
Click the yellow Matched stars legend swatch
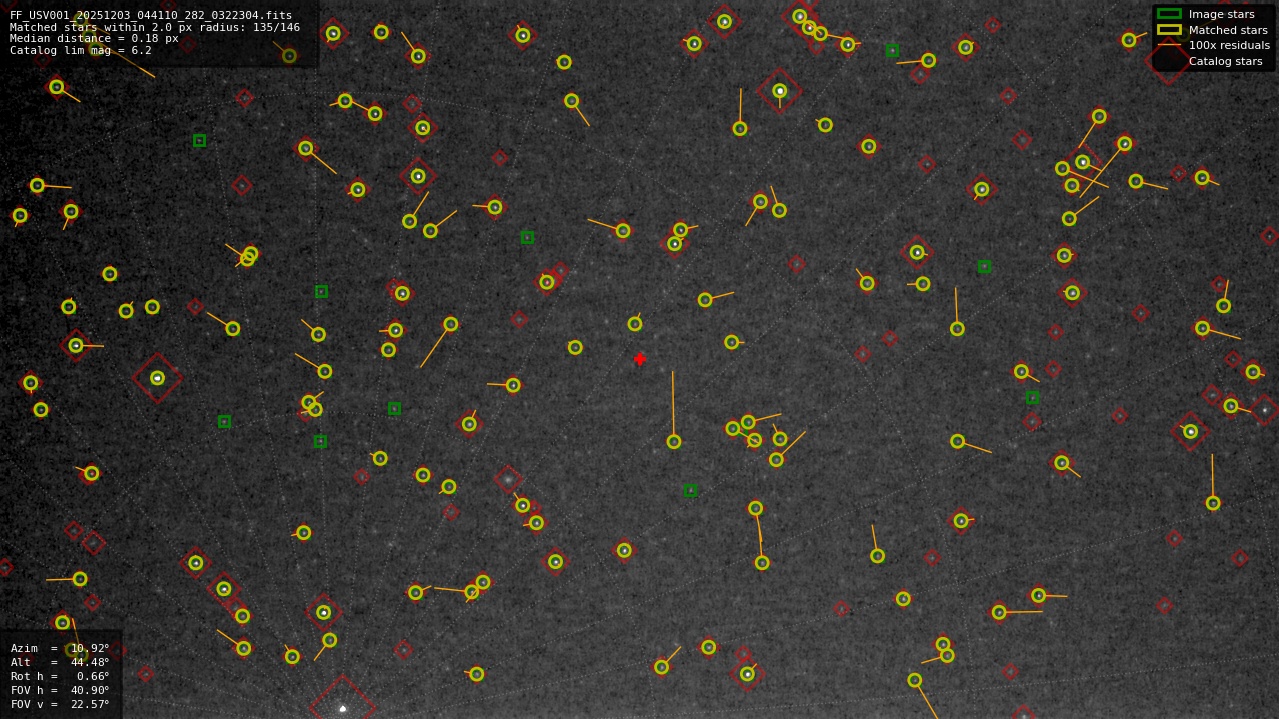1169,30
